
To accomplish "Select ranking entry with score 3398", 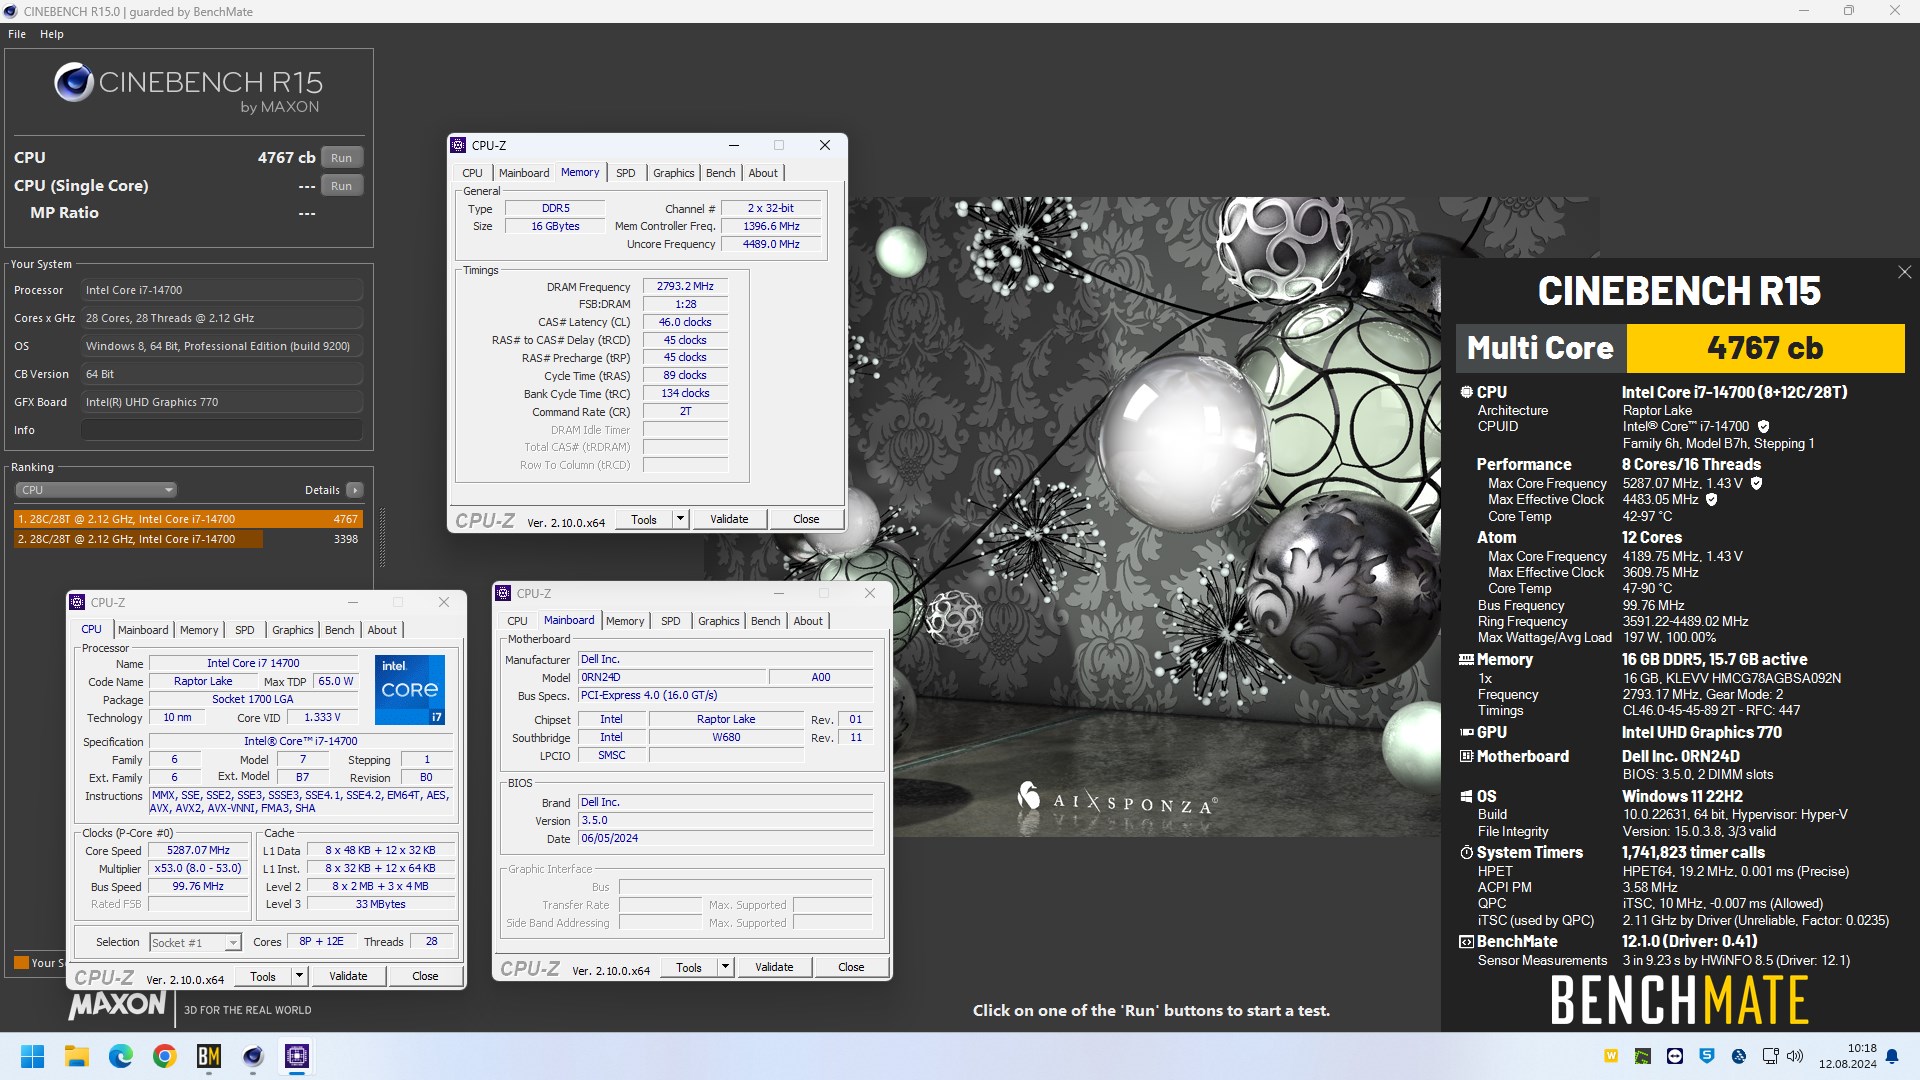I will [188, 539].
